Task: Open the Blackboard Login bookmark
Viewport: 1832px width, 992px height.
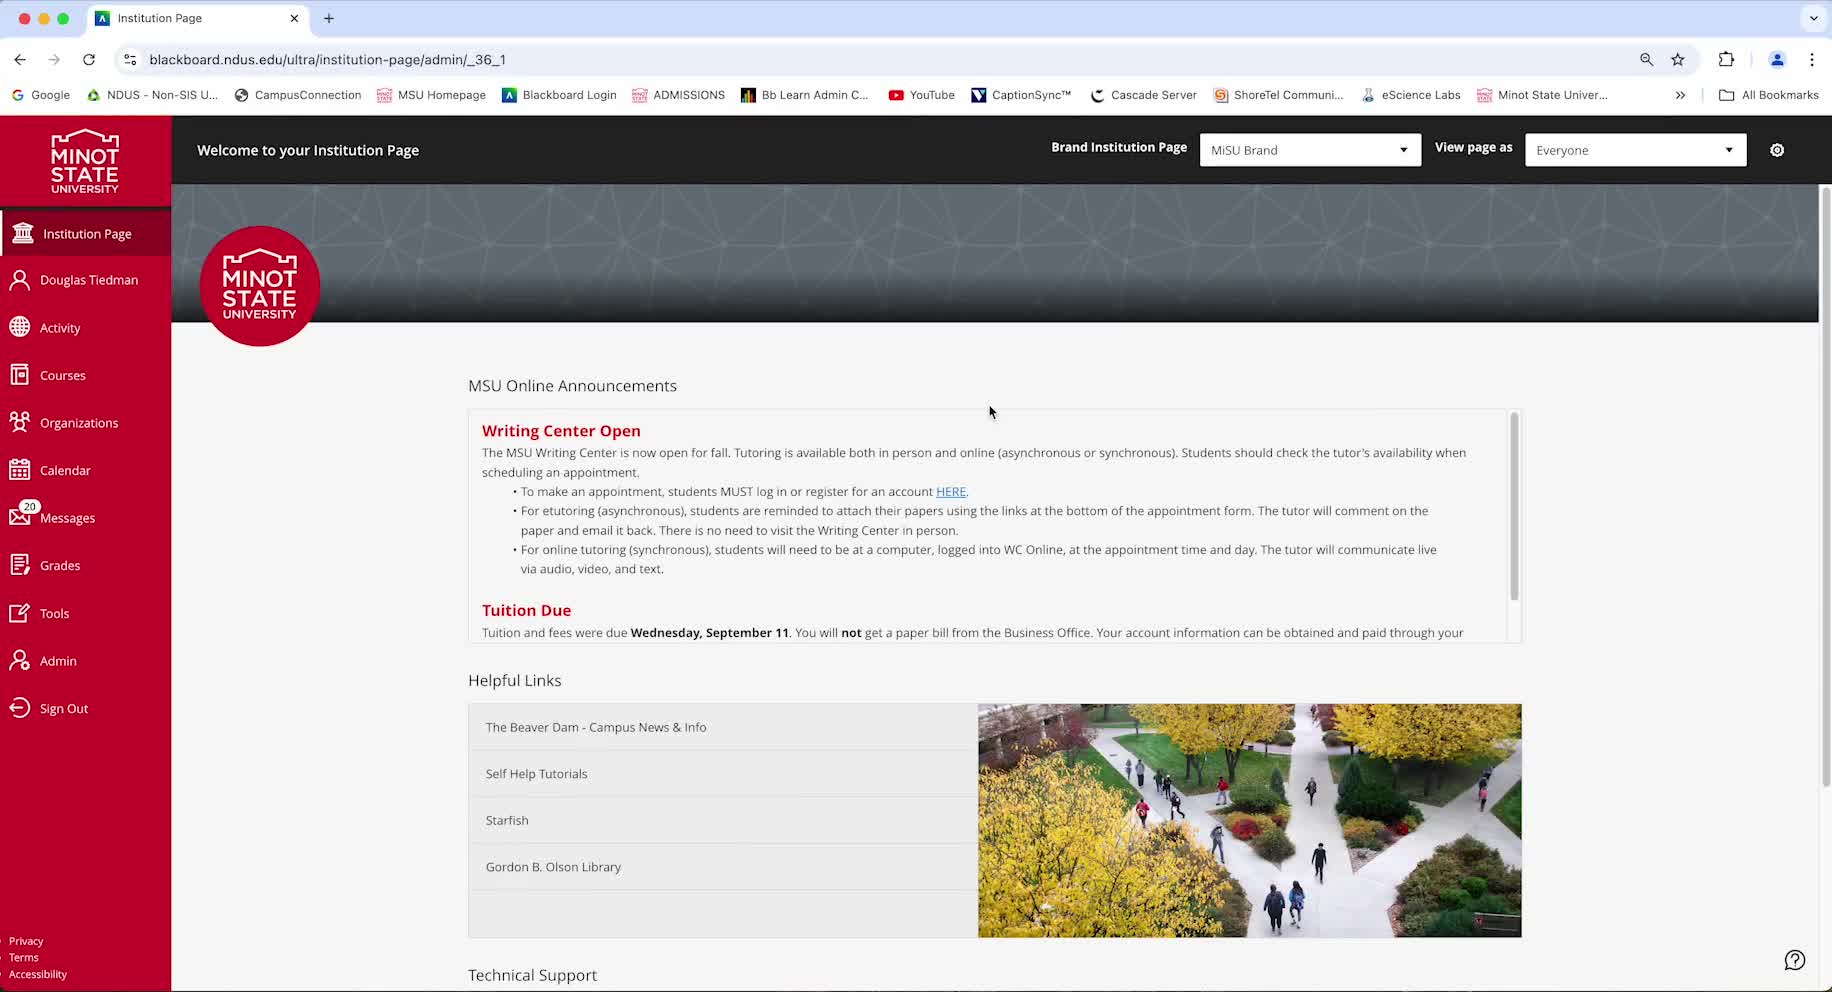Action: tap(559, 95)
